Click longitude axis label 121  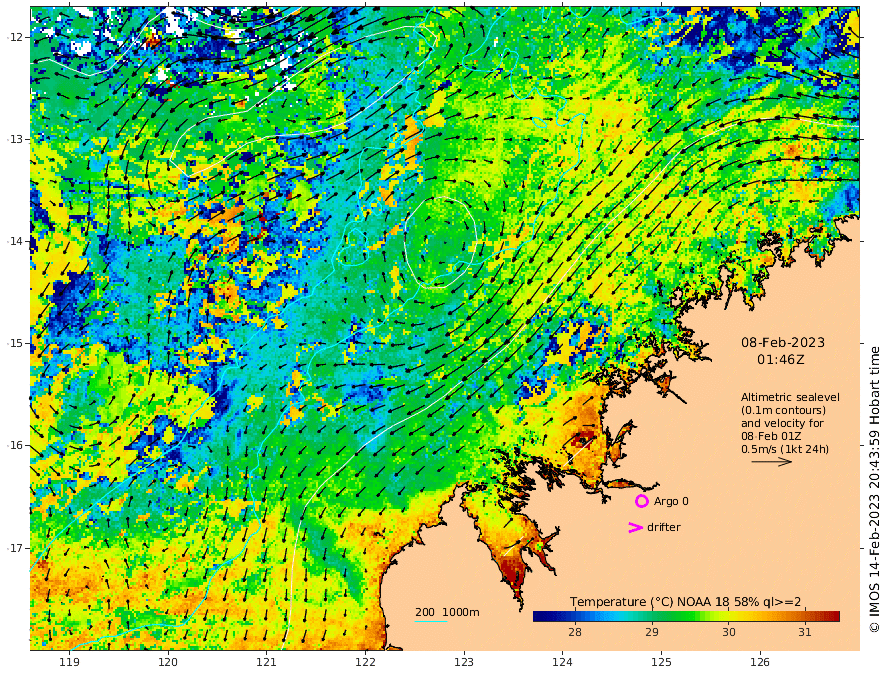coord(267,662)
